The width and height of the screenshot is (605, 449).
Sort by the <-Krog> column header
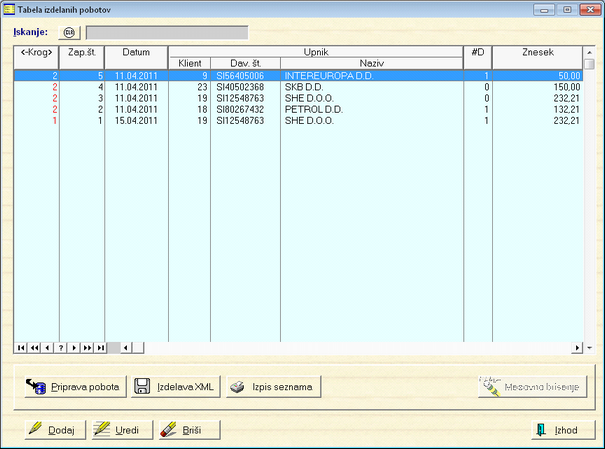(x=36, y=51)
